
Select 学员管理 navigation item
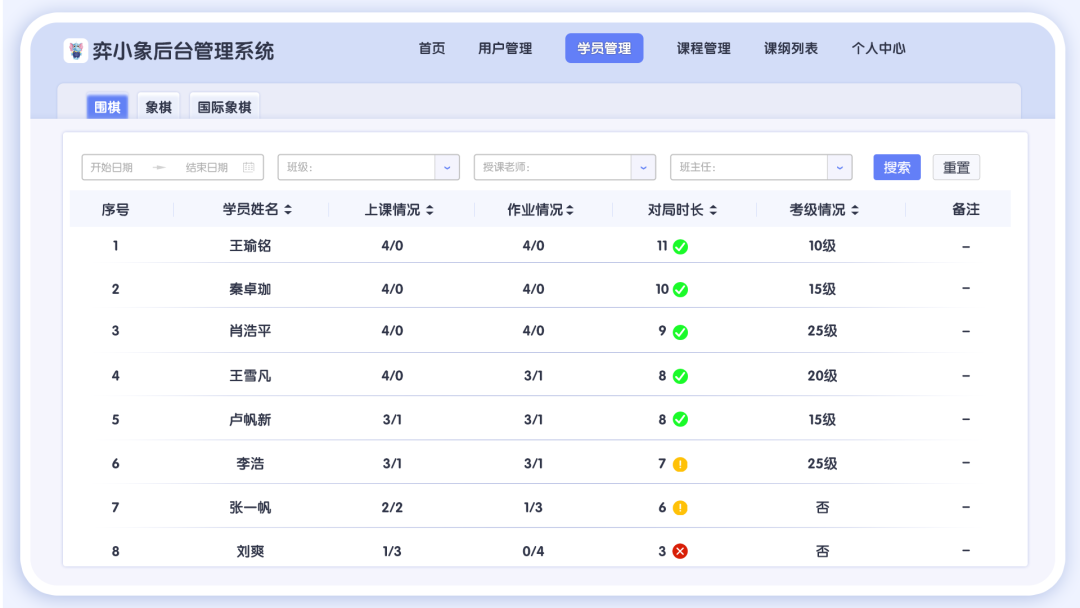604,48
